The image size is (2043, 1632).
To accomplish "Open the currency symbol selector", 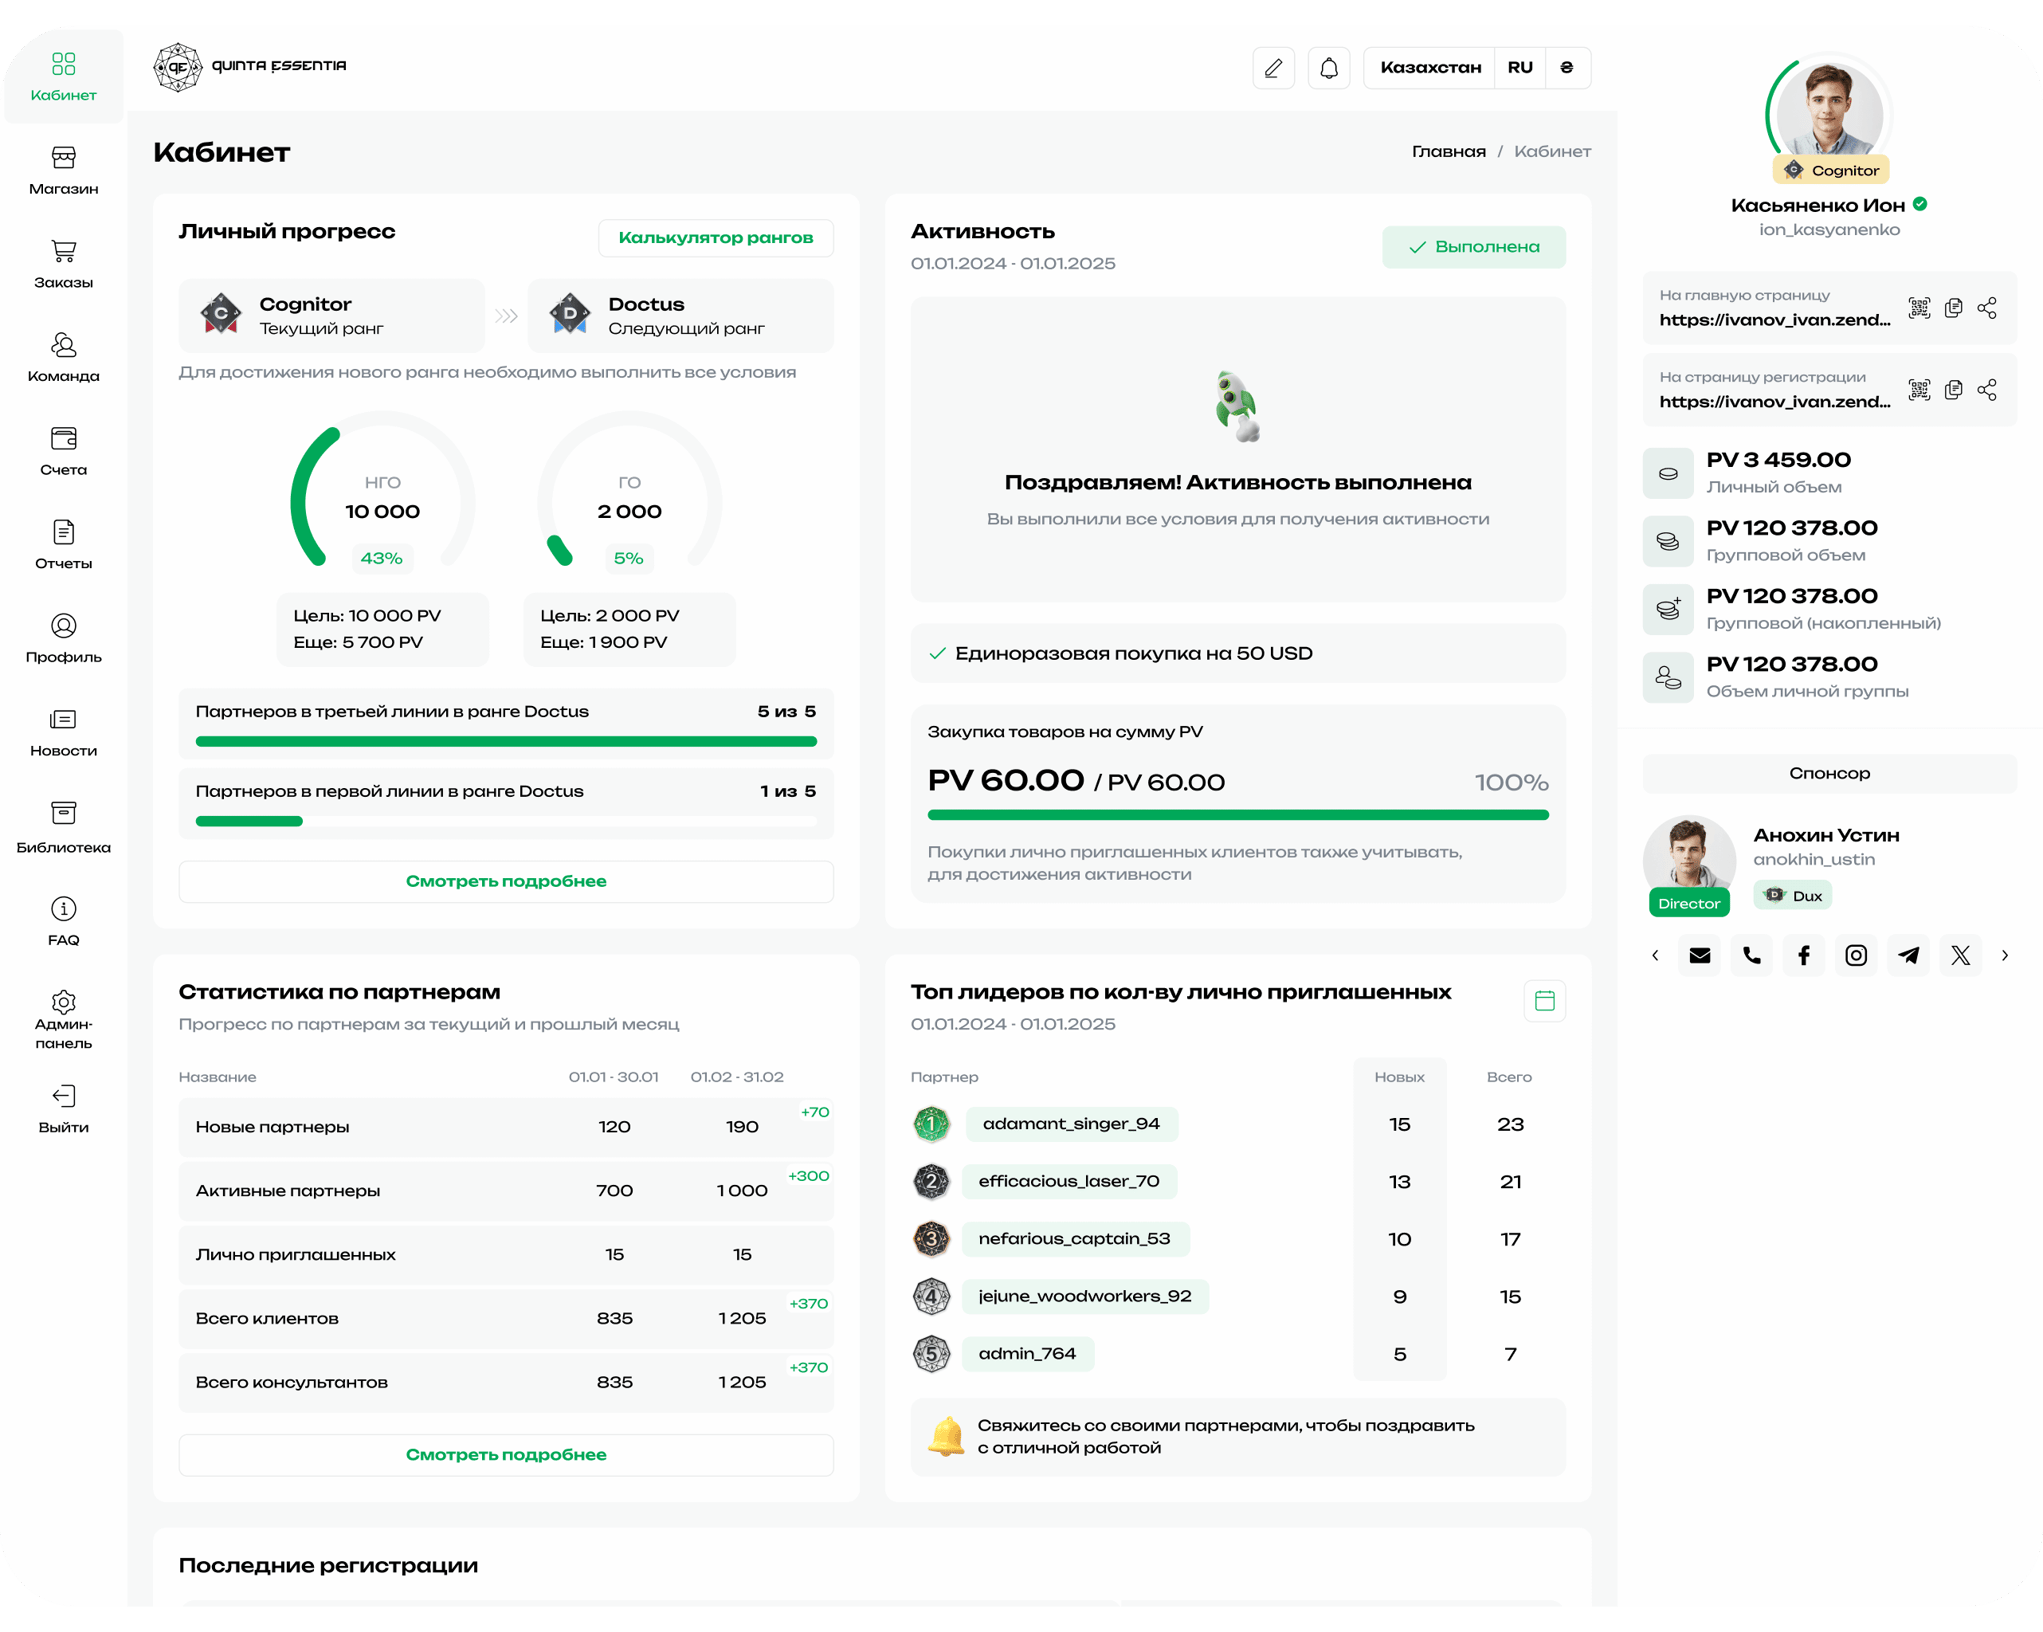I will pos(1566,68).
